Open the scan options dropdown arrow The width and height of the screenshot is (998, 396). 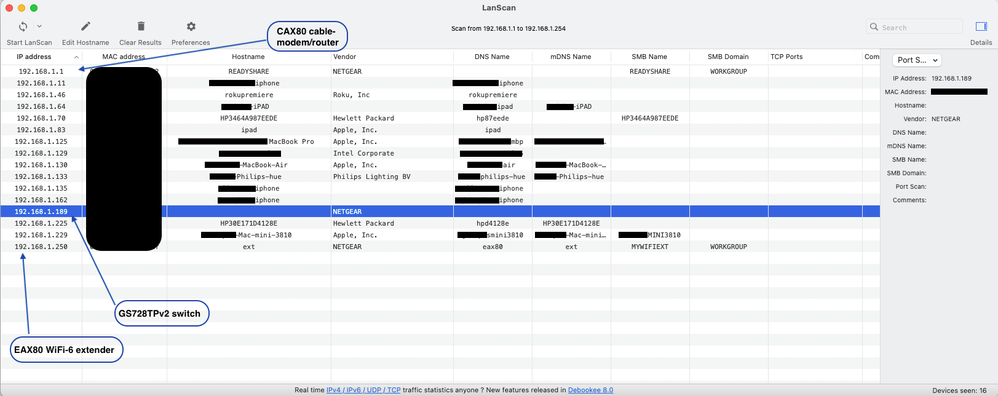click(x=39, y=27)
